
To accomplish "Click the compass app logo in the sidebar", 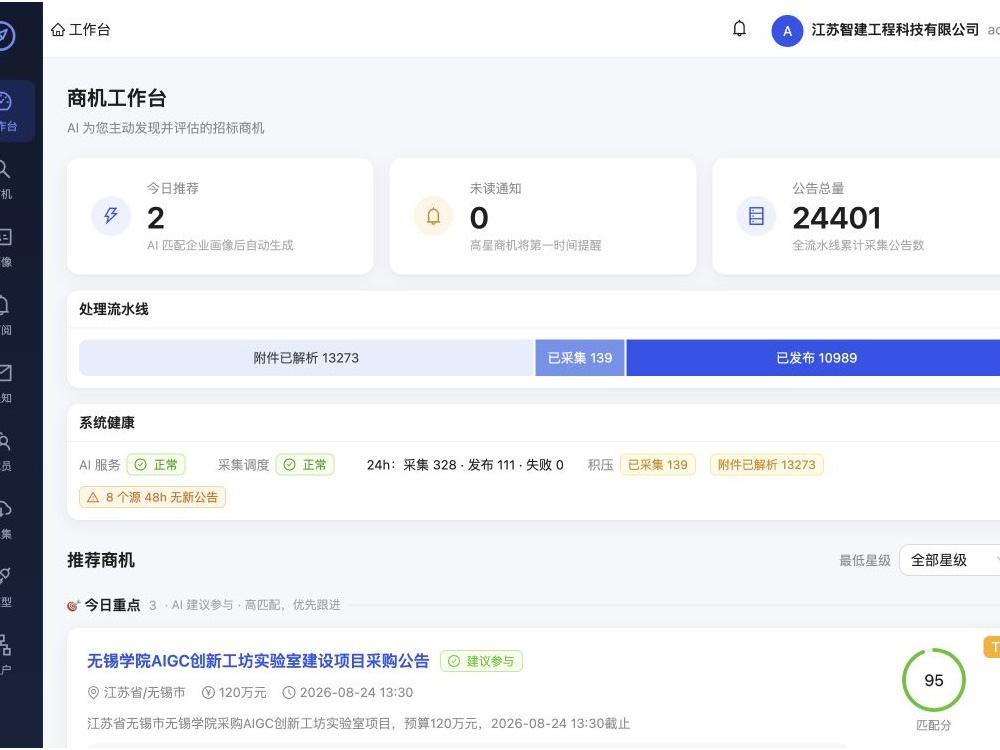I will (x=5, y=35).
